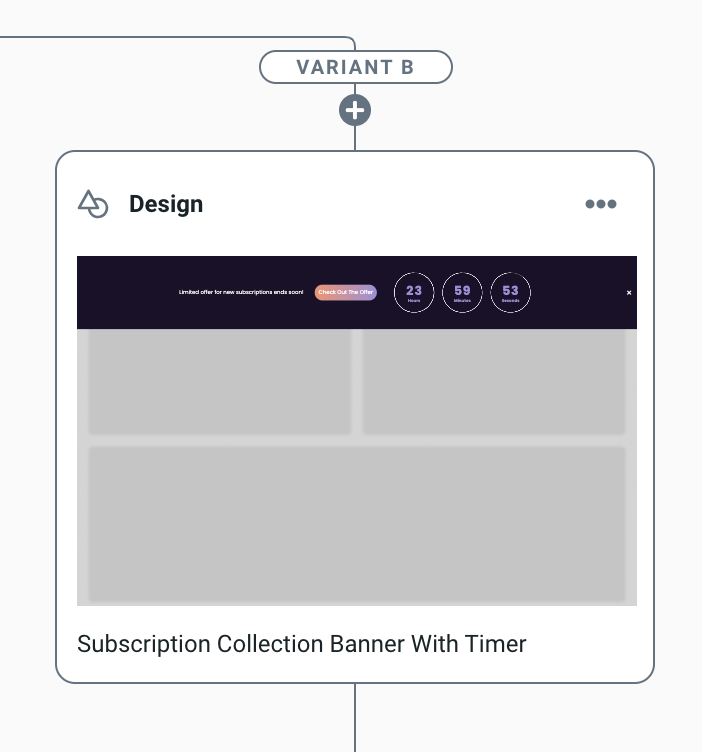
Task: Click the 23 Hours countdown circle
Action: [414, 292]
